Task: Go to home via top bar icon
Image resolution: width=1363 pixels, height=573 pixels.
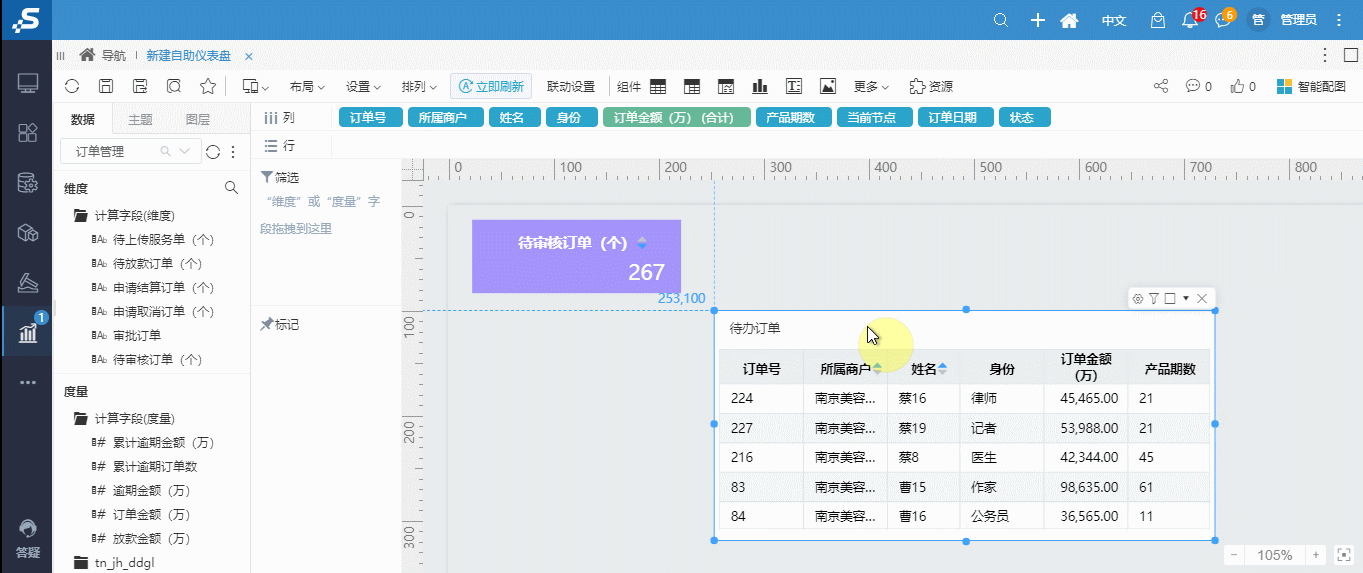Action: (1069, 20)
